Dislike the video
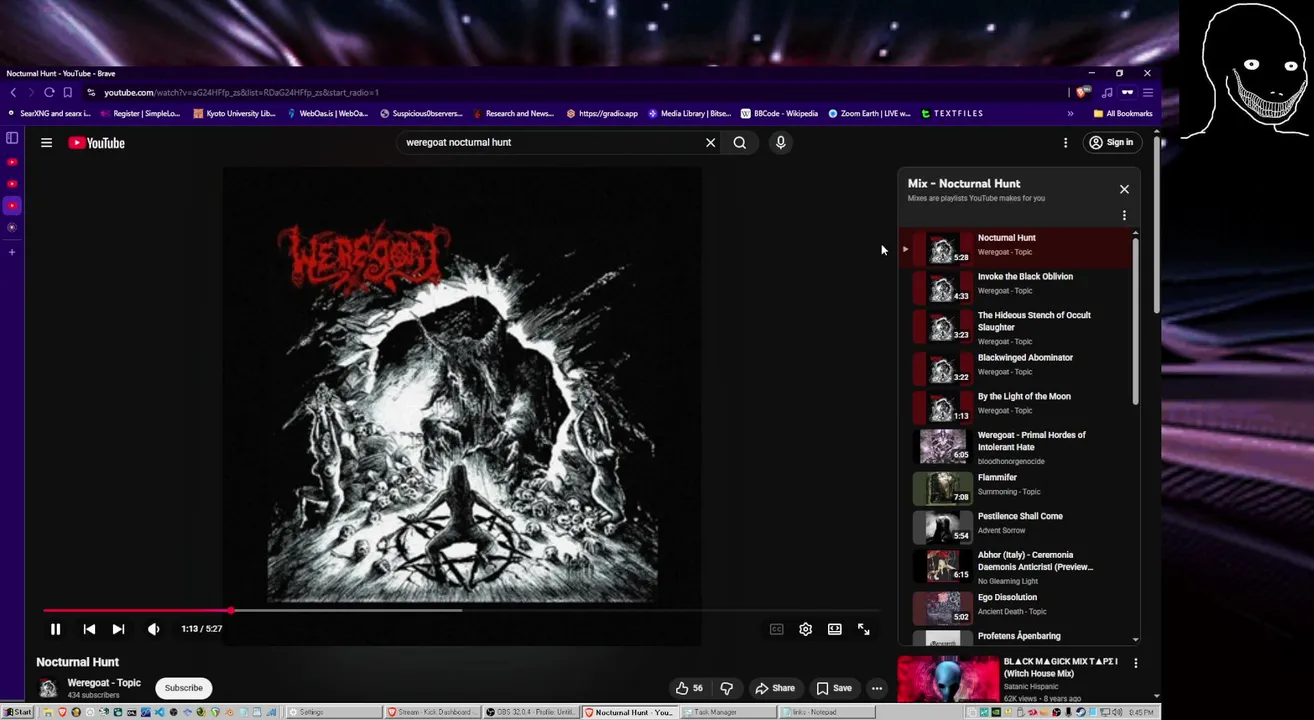The image size is (1314, 720). point(727,688)
